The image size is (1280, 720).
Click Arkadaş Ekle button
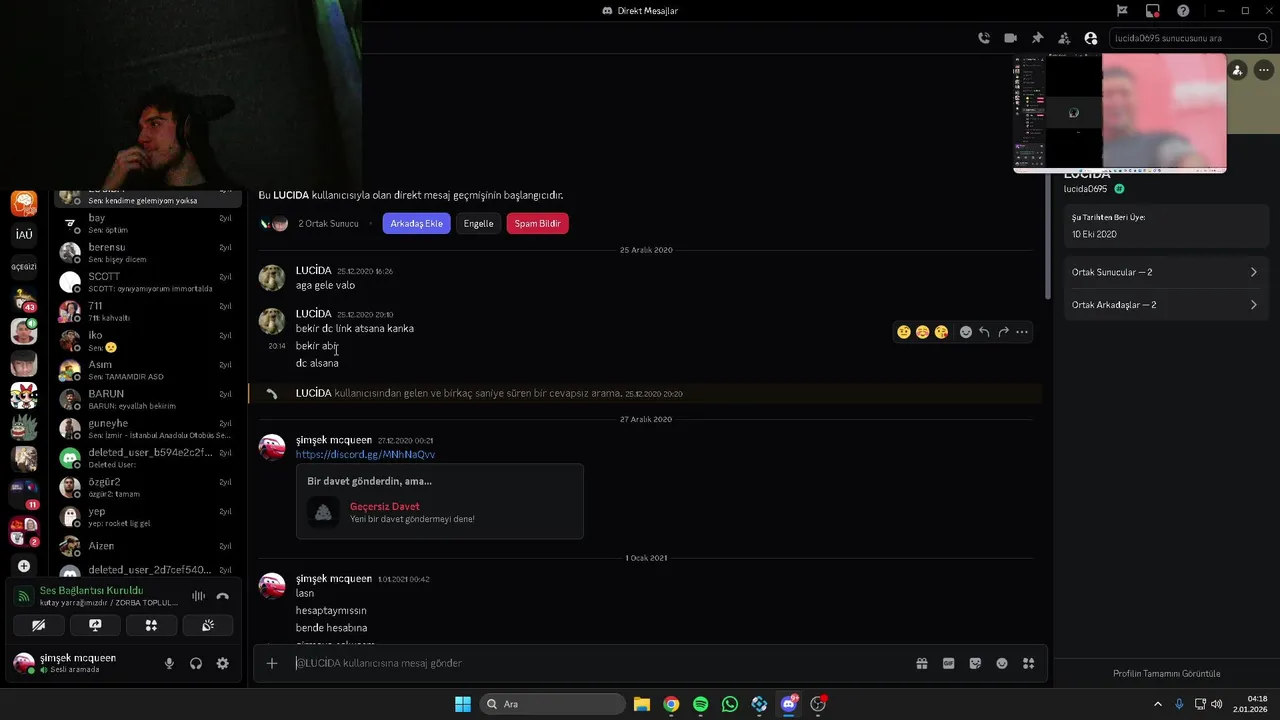click(416, 224)
